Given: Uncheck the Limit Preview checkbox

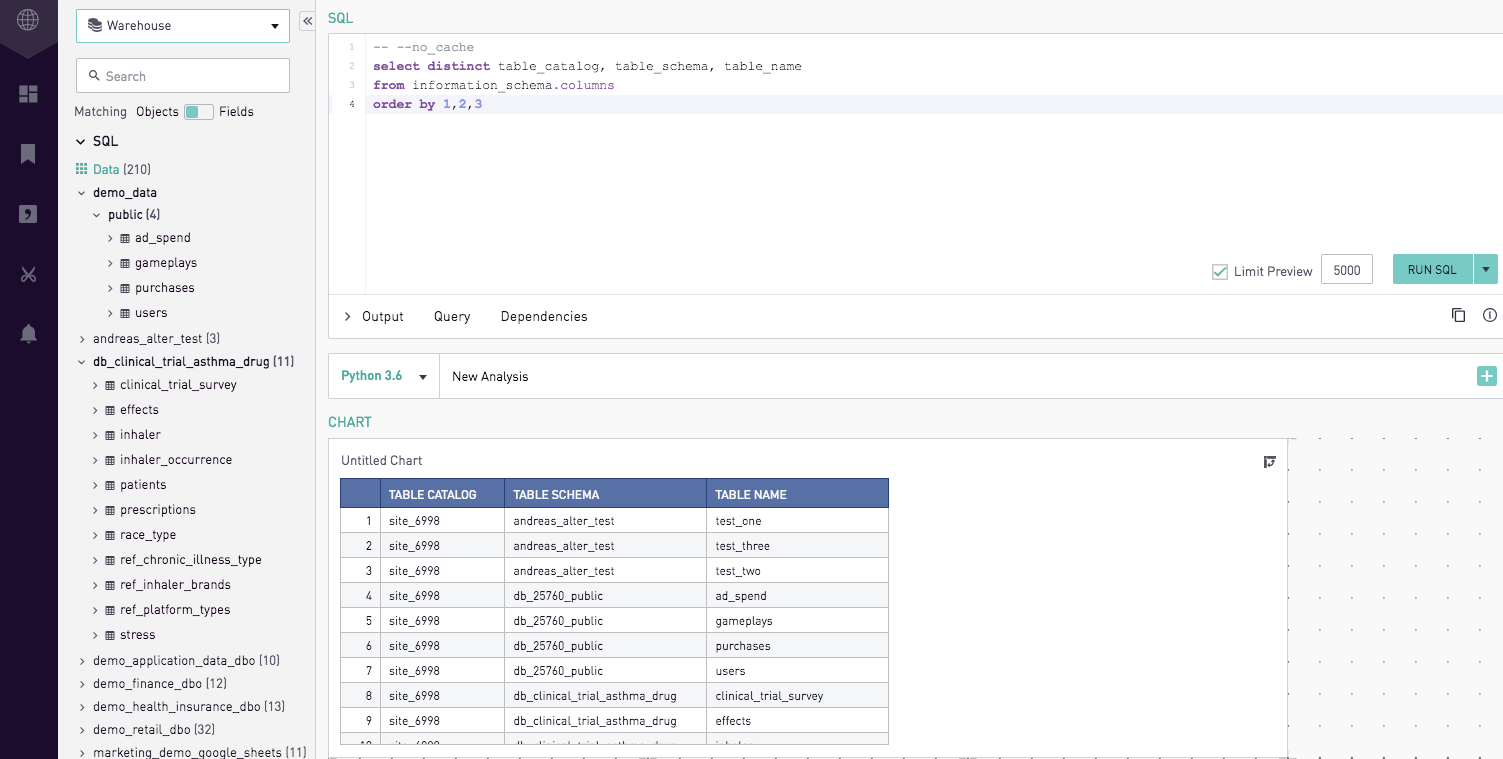Looking at the screenshot, I should (x=1220, y=271).
